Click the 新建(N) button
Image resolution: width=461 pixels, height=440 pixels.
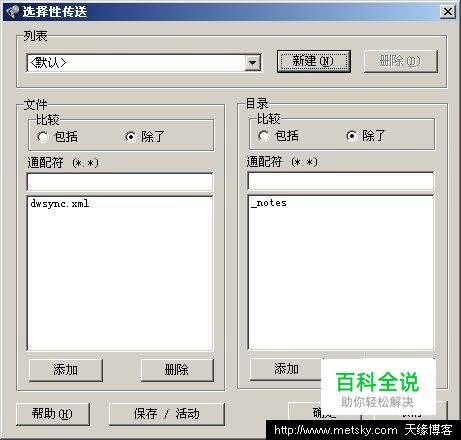(x=314, y=61)
